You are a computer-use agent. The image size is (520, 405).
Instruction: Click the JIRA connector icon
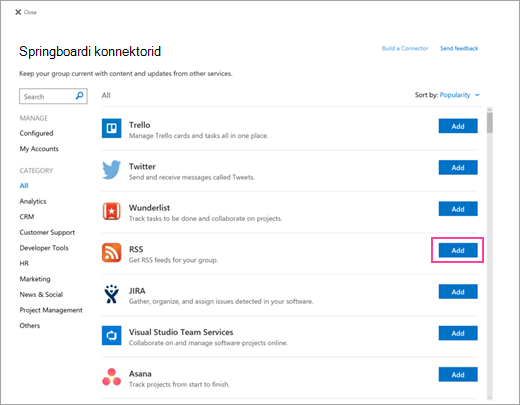pyautogui.click(x=111, y=294)
